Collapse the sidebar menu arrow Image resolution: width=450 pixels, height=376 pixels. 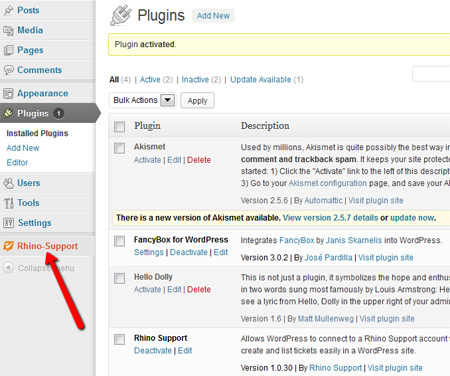pos(8,268)
